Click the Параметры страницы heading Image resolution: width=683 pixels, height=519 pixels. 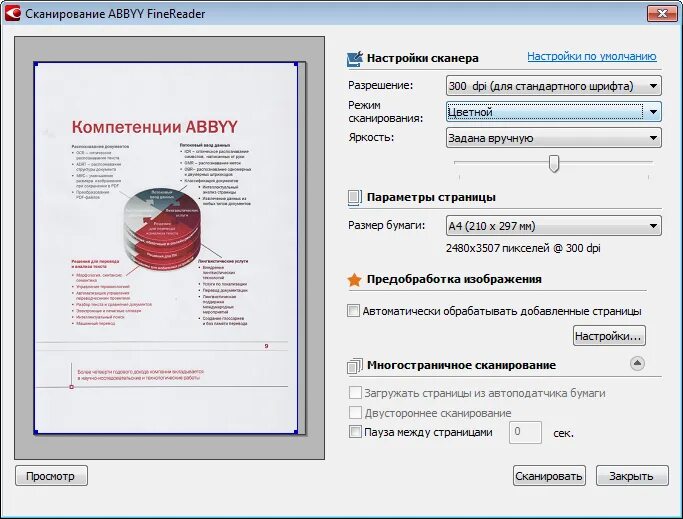(431, 197)
